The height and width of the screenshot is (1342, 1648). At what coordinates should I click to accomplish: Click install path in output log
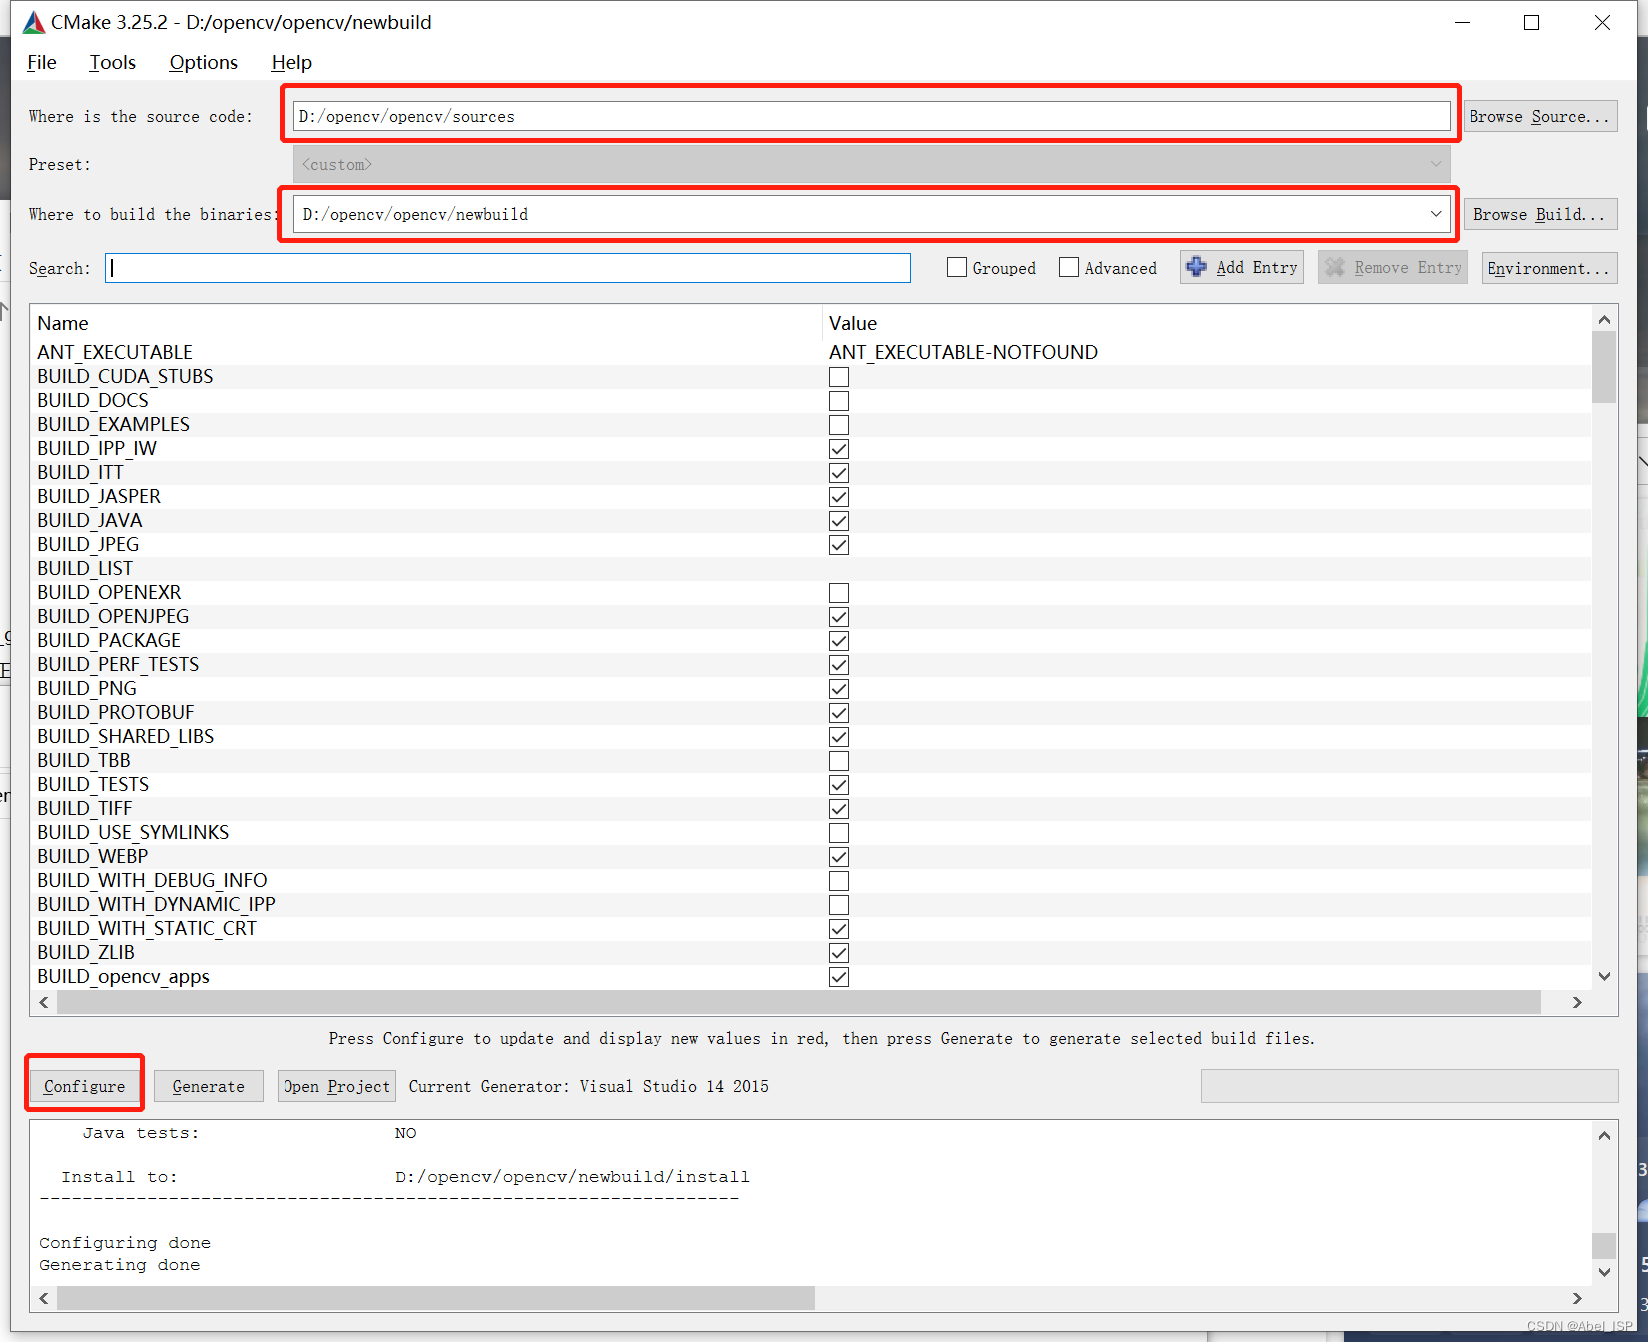click(572, 1177)
